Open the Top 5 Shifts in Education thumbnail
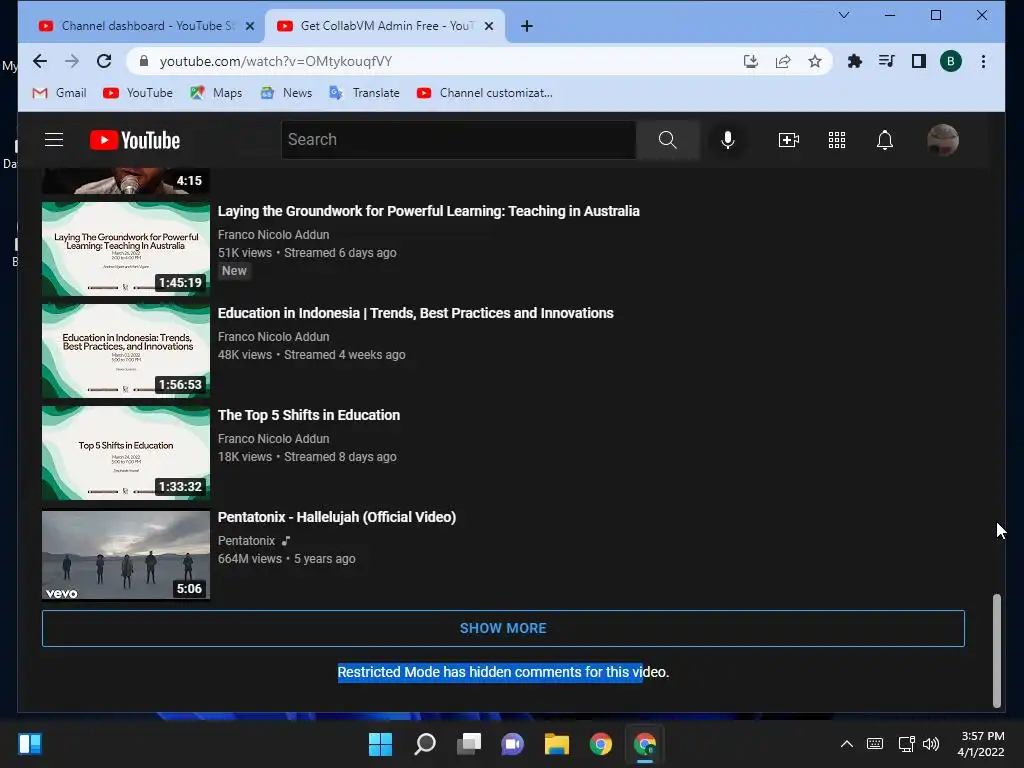This screenshot has height=768, width=1024. tap(125, 453)
